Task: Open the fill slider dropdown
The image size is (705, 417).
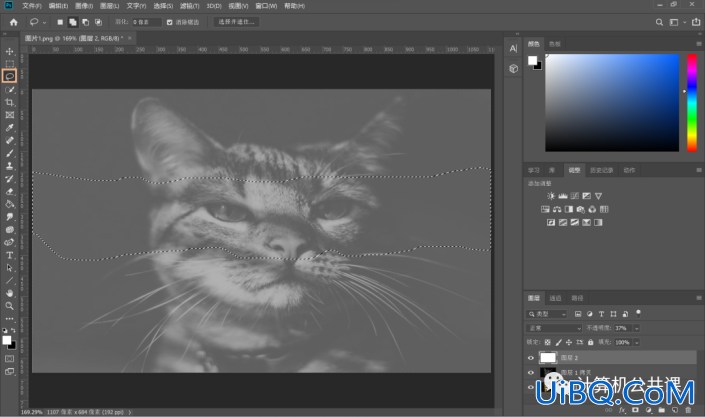Action: click(x=637, y=342)
